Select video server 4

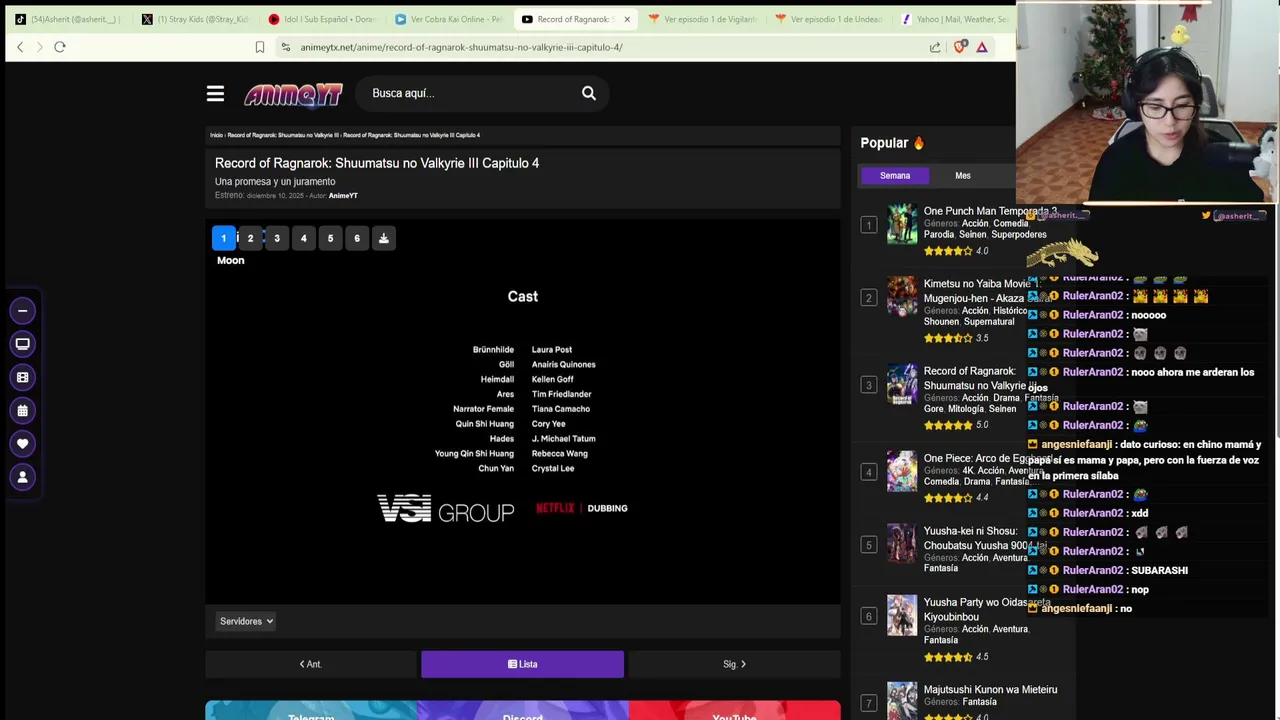coord(303,238)
